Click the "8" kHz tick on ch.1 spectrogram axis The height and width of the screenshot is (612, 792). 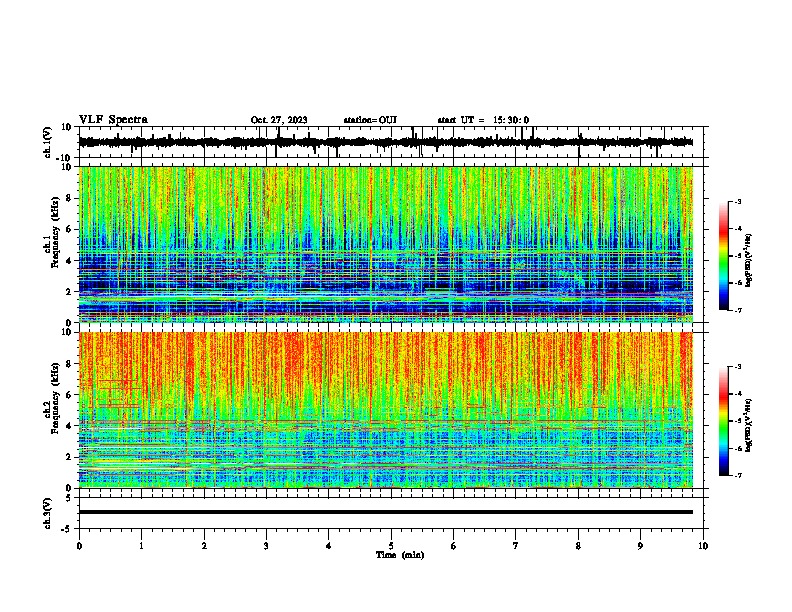tap(69, 198)
